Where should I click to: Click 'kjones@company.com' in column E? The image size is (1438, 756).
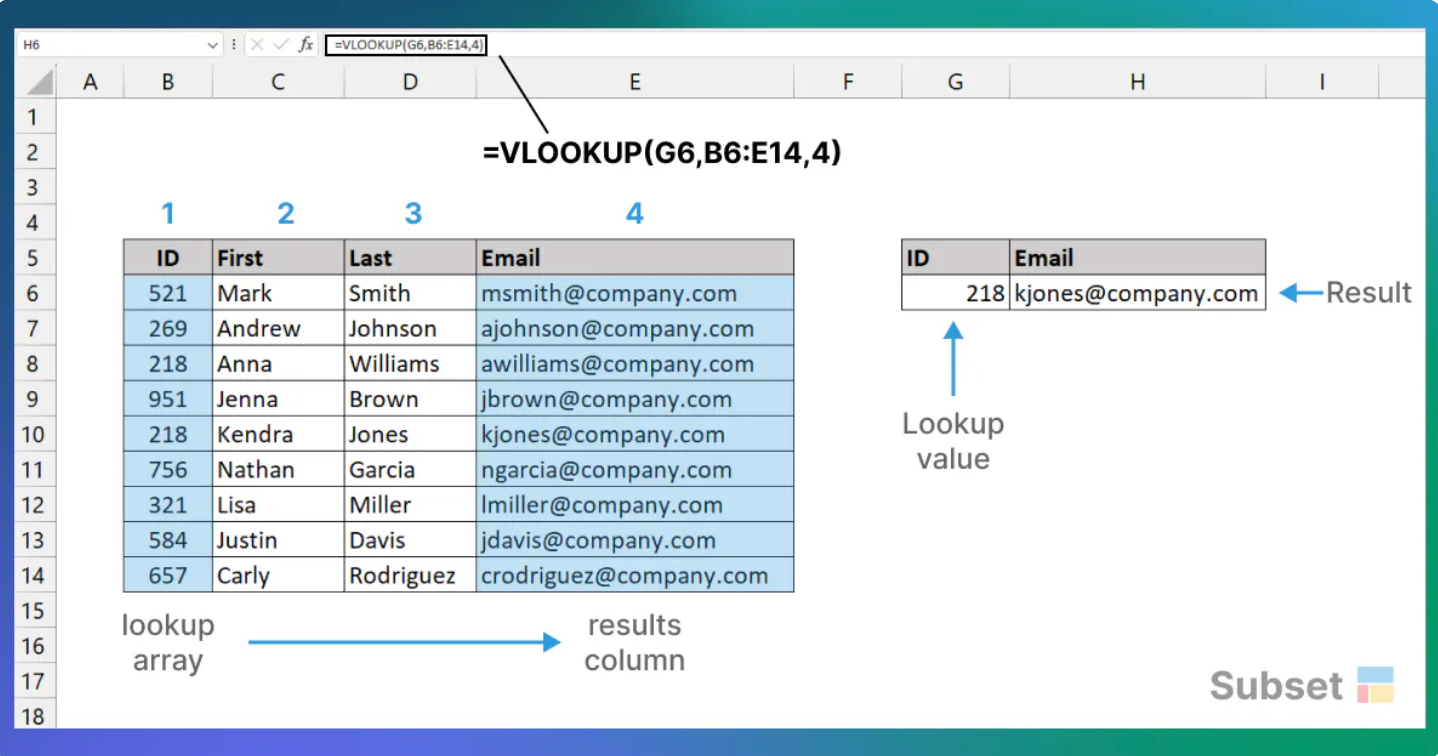point(635,434)
